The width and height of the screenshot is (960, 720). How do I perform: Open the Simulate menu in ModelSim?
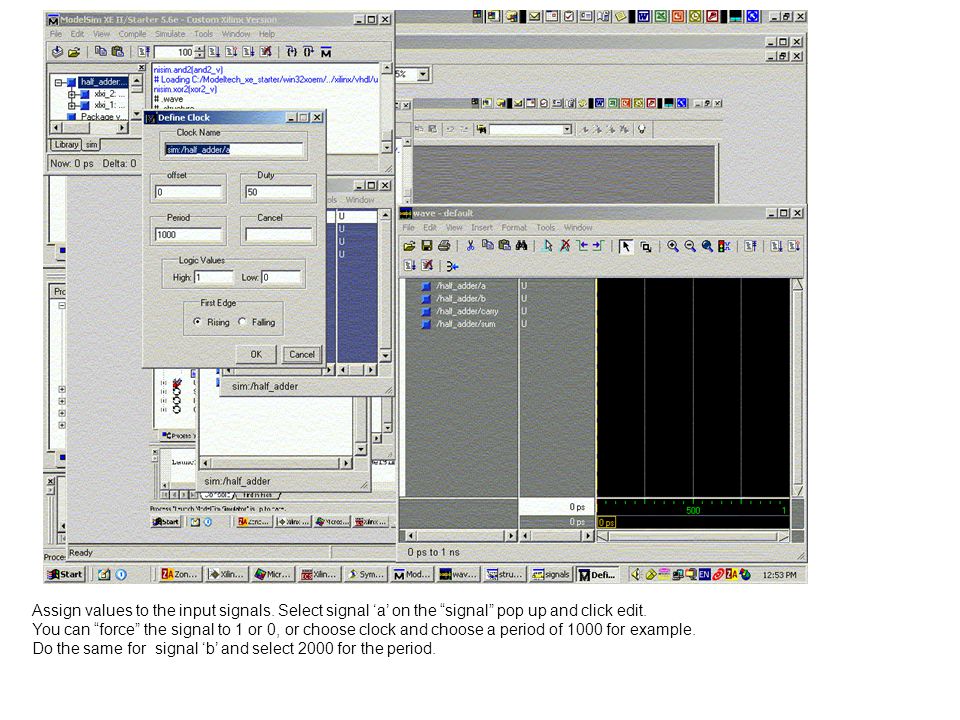click(x=170, y=34)
